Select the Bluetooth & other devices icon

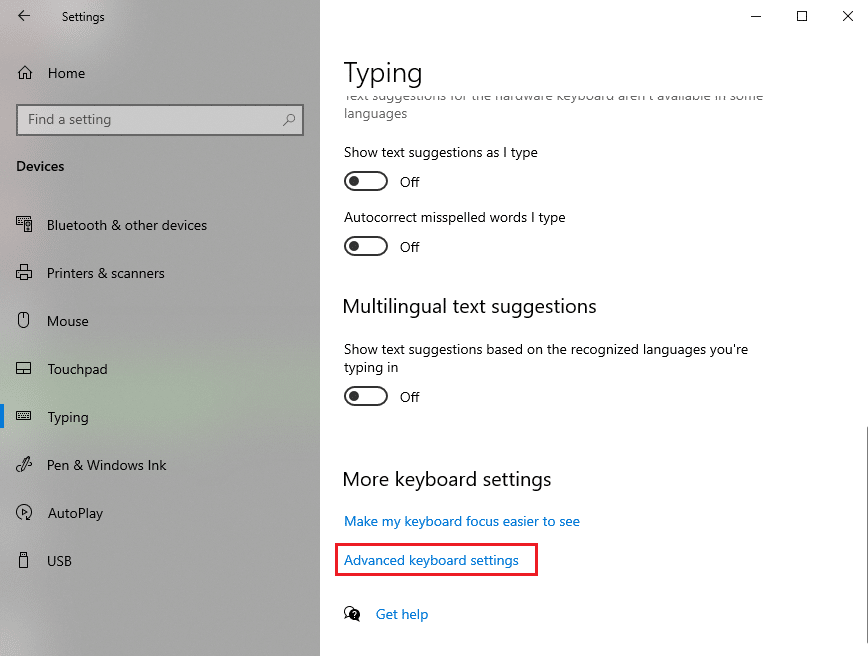pos(24,224)
